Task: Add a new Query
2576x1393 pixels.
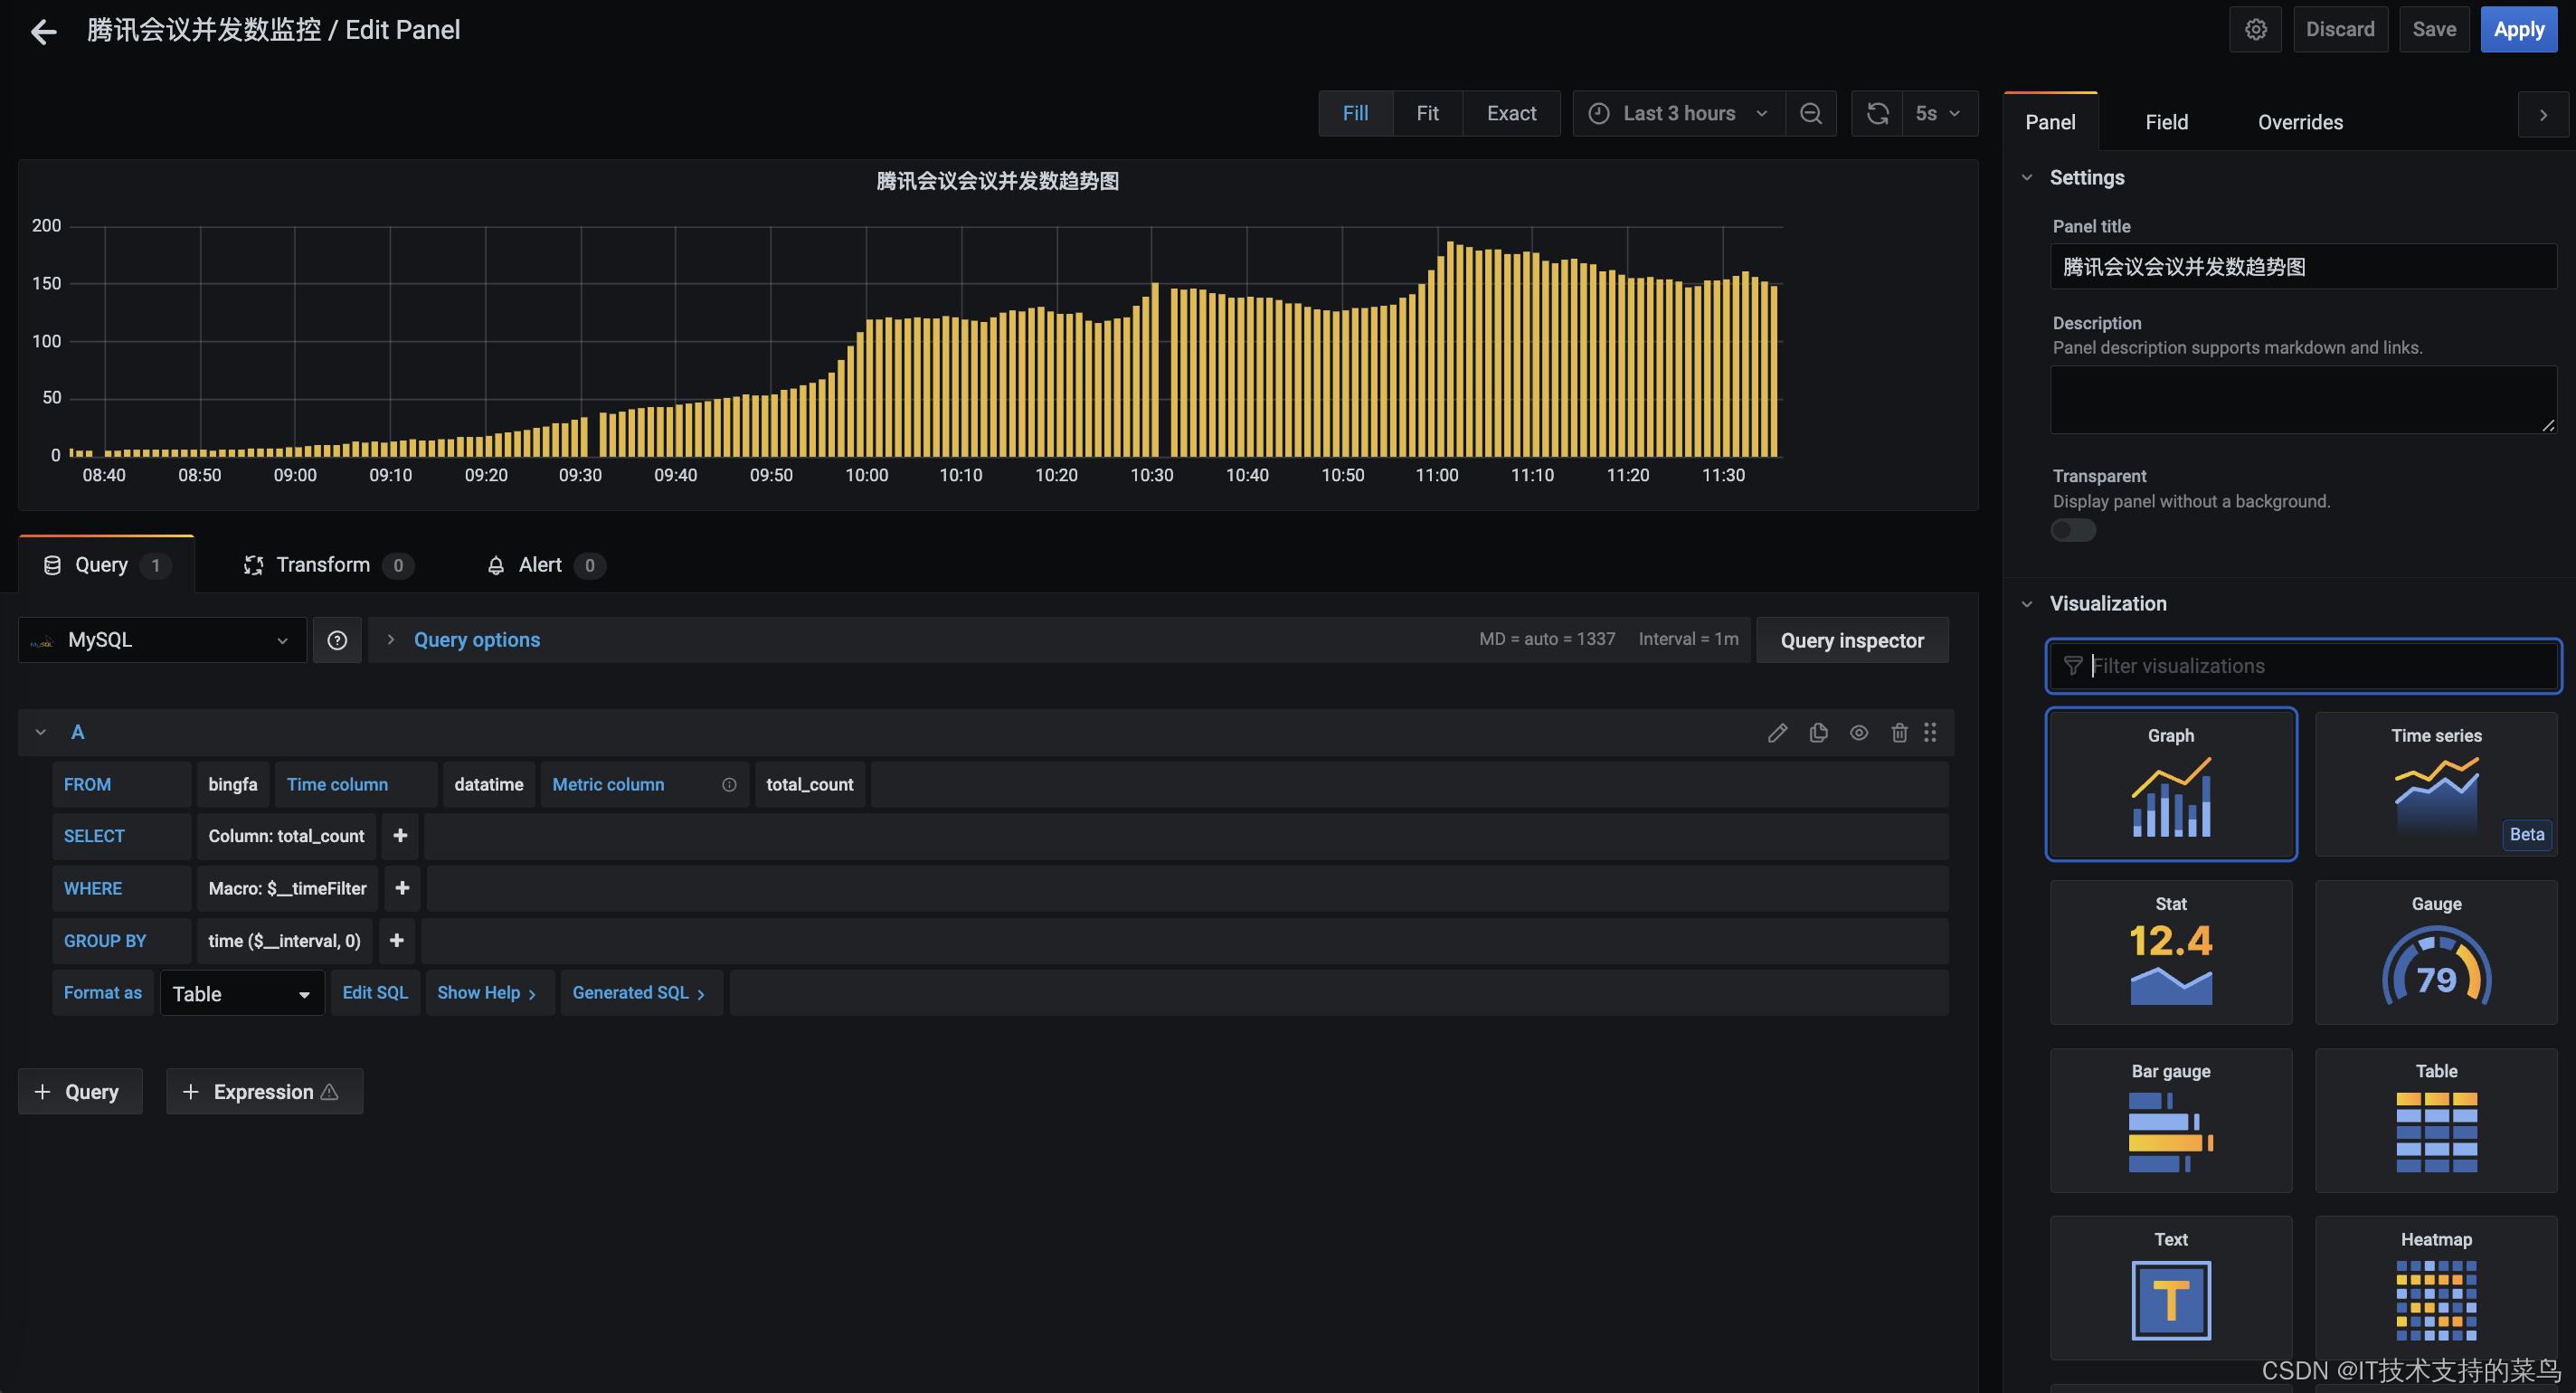Action: [80, 1093]
